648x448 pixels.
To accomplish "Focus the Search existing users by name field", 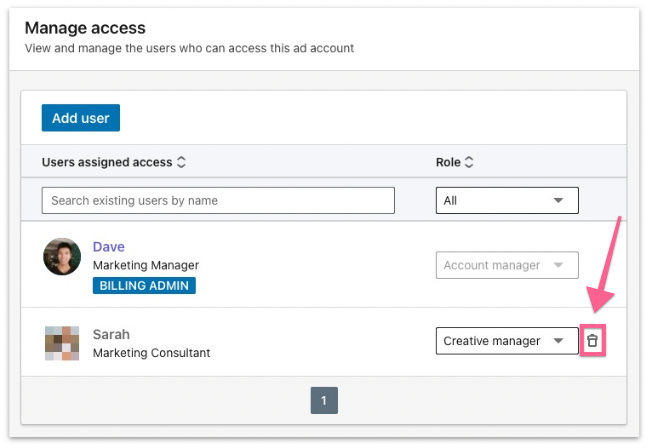I will pyautogui.click(x=218, y=200).
